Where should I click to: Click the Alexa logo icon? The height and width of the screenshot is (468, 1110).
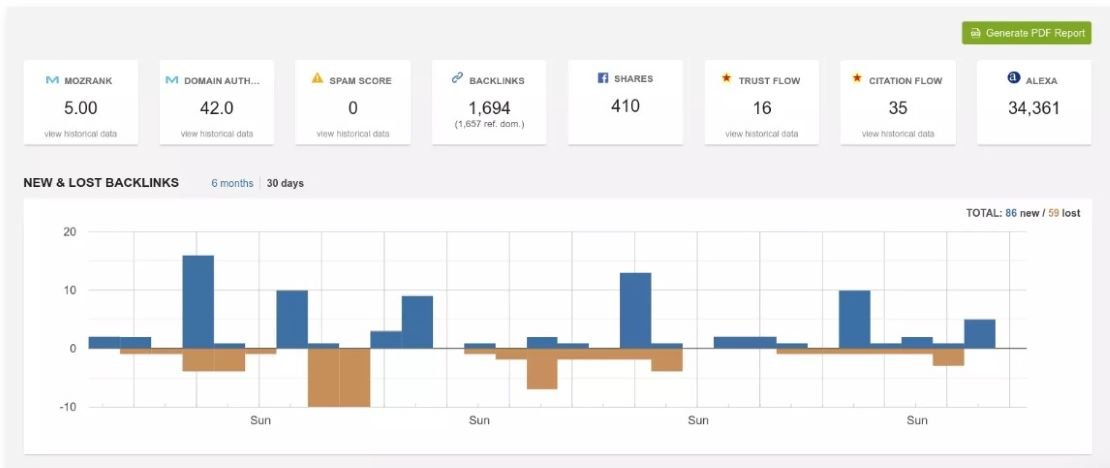pyautogui.click(x=1014, y=78)
